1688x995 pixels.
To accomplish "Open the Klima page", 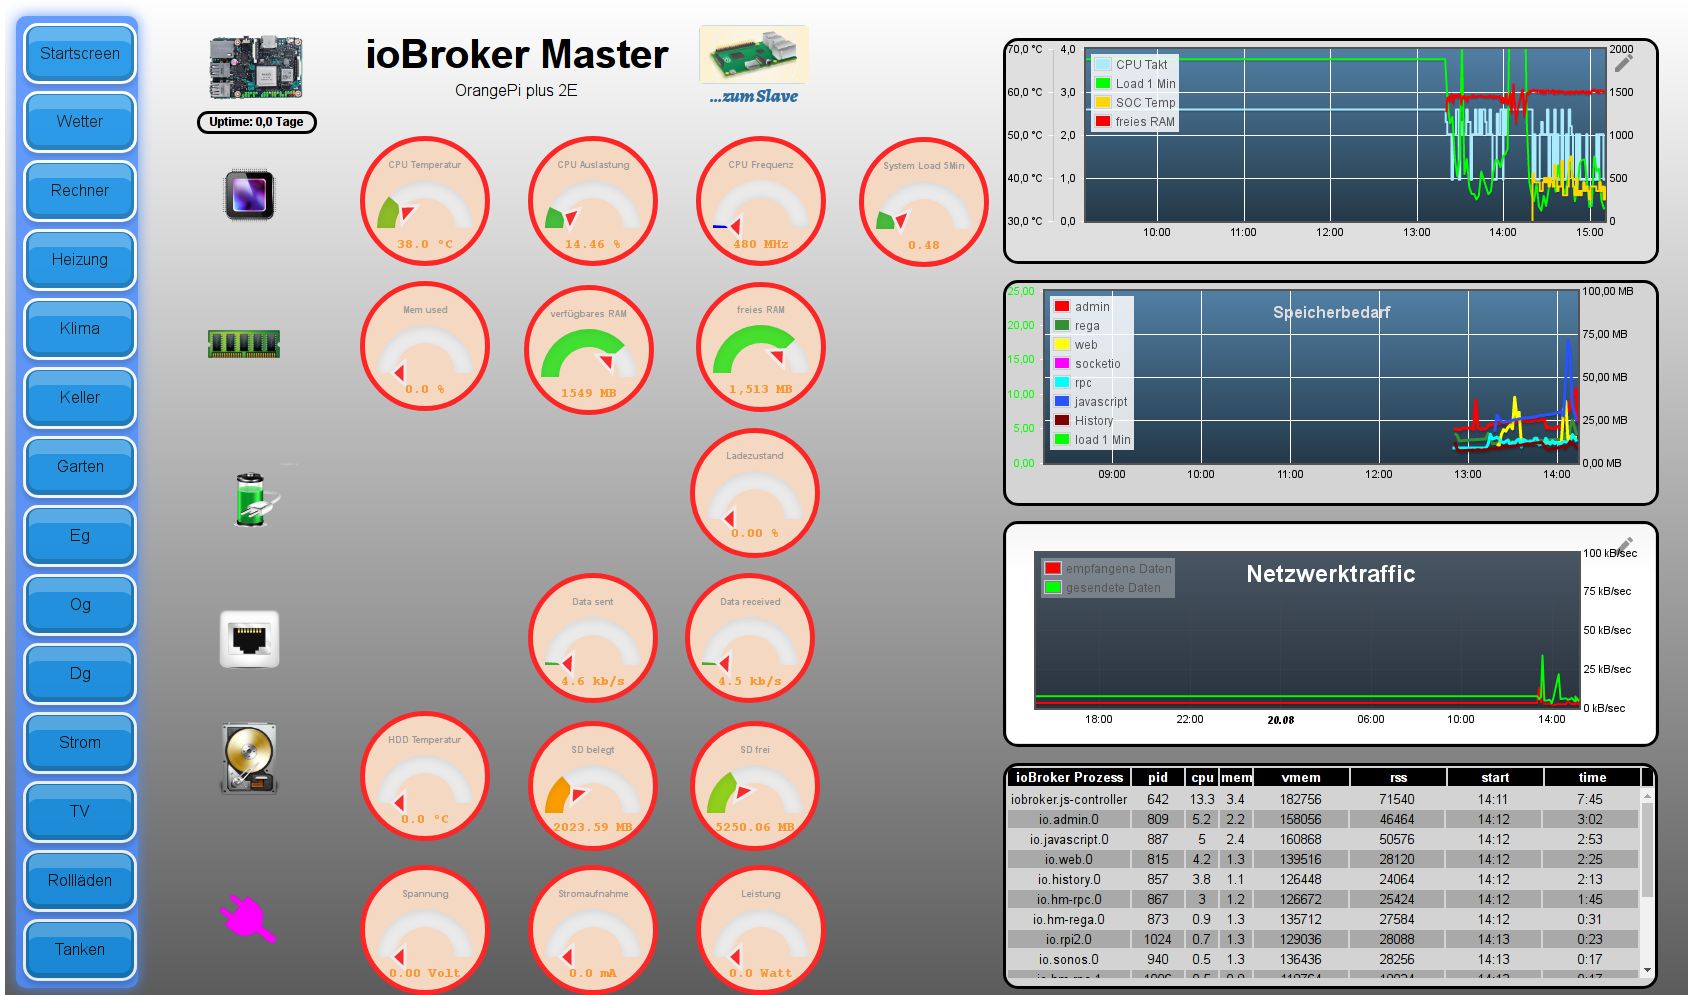I will 80,329.
